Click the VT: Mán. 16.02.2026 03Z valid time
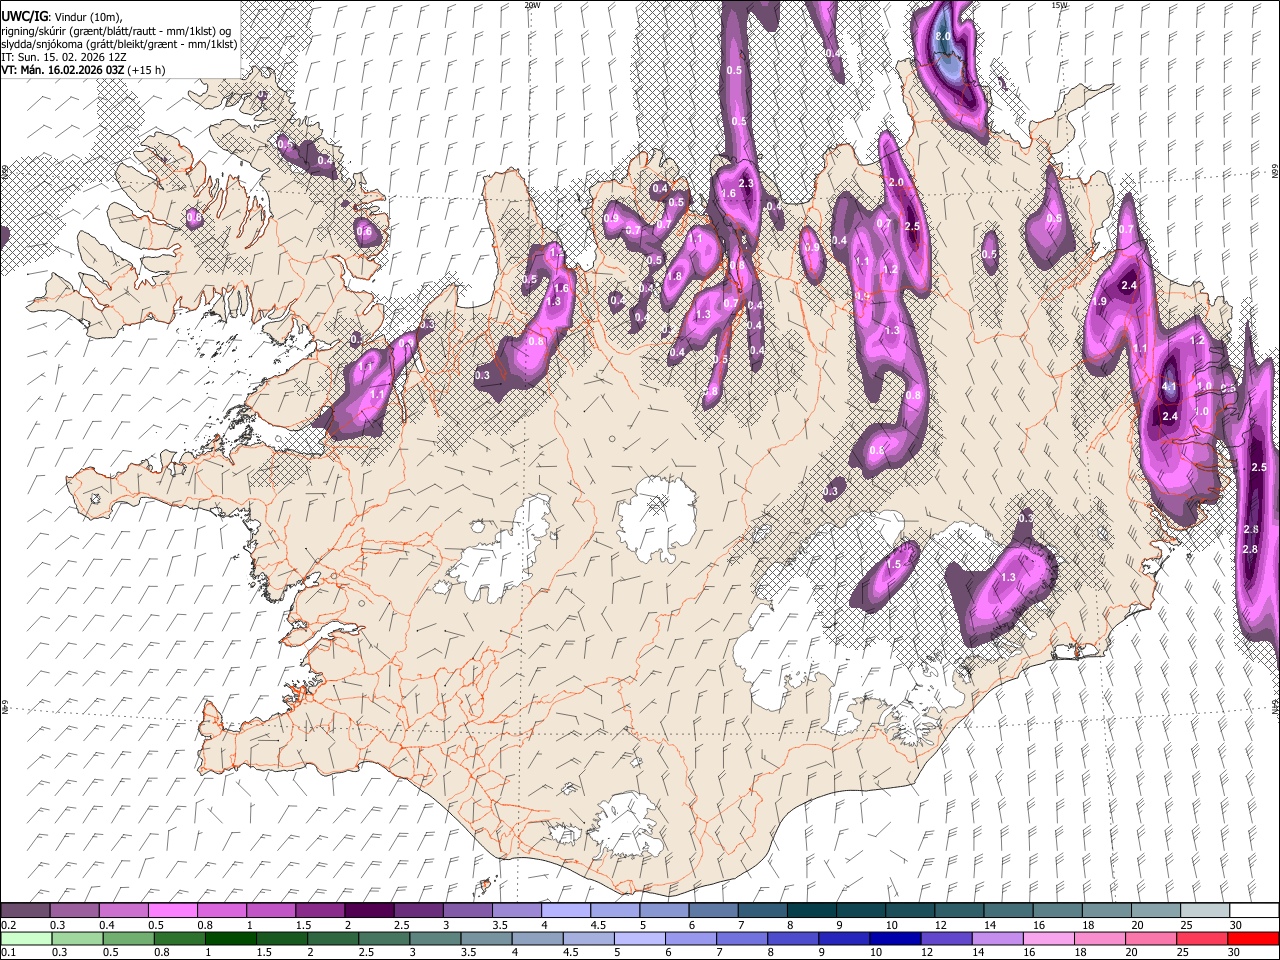The height and width of the screenshot is (960, 1280). coord(62,70)
